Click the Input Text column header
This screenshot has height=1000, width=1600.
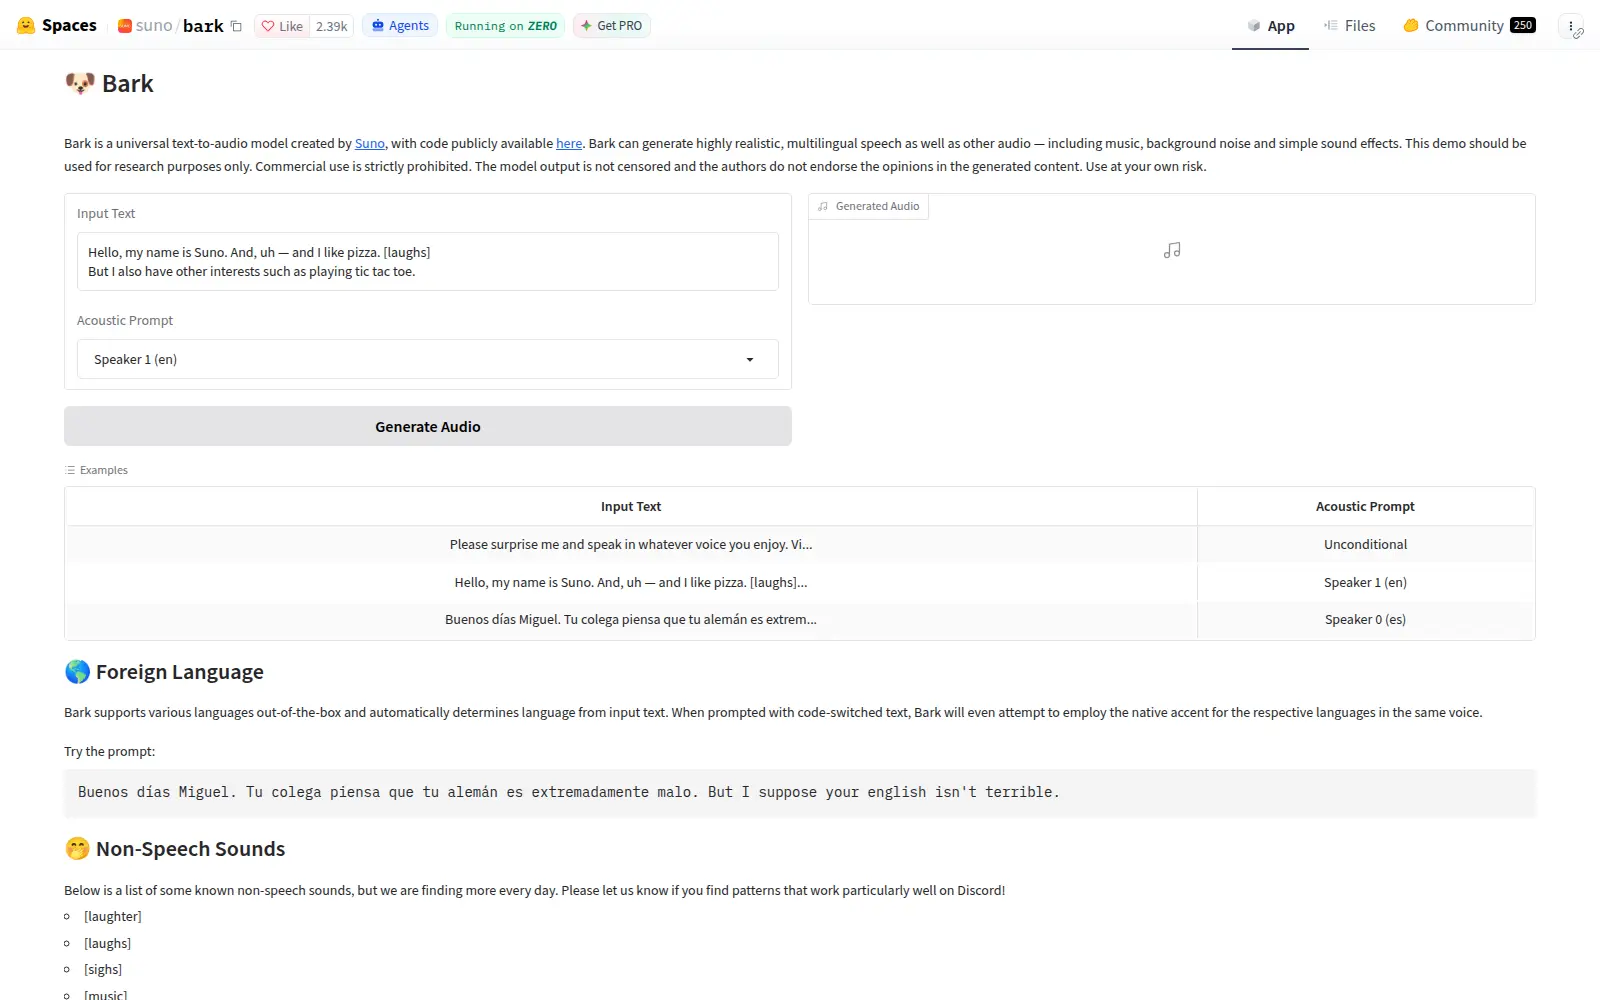(631, 507)
